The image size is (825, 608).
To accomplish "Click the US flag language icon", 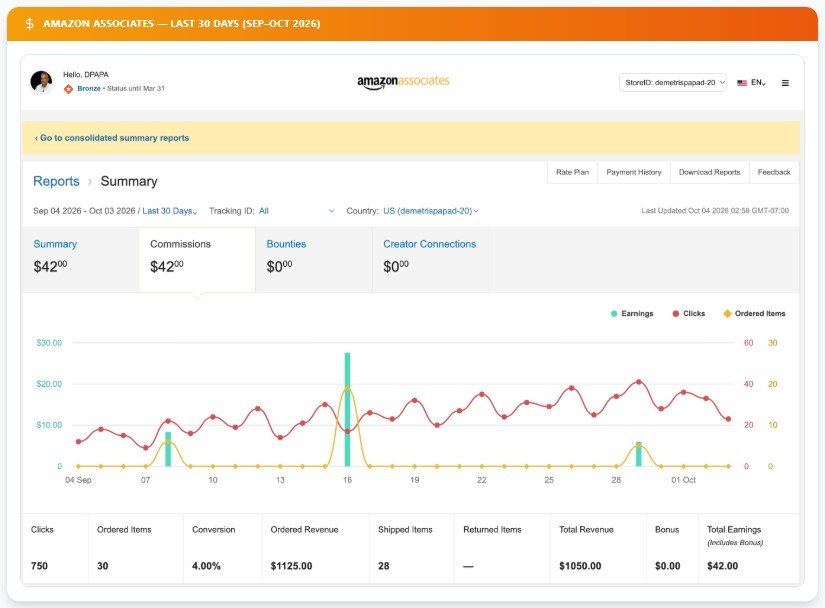I will click(x=742, y=83).
